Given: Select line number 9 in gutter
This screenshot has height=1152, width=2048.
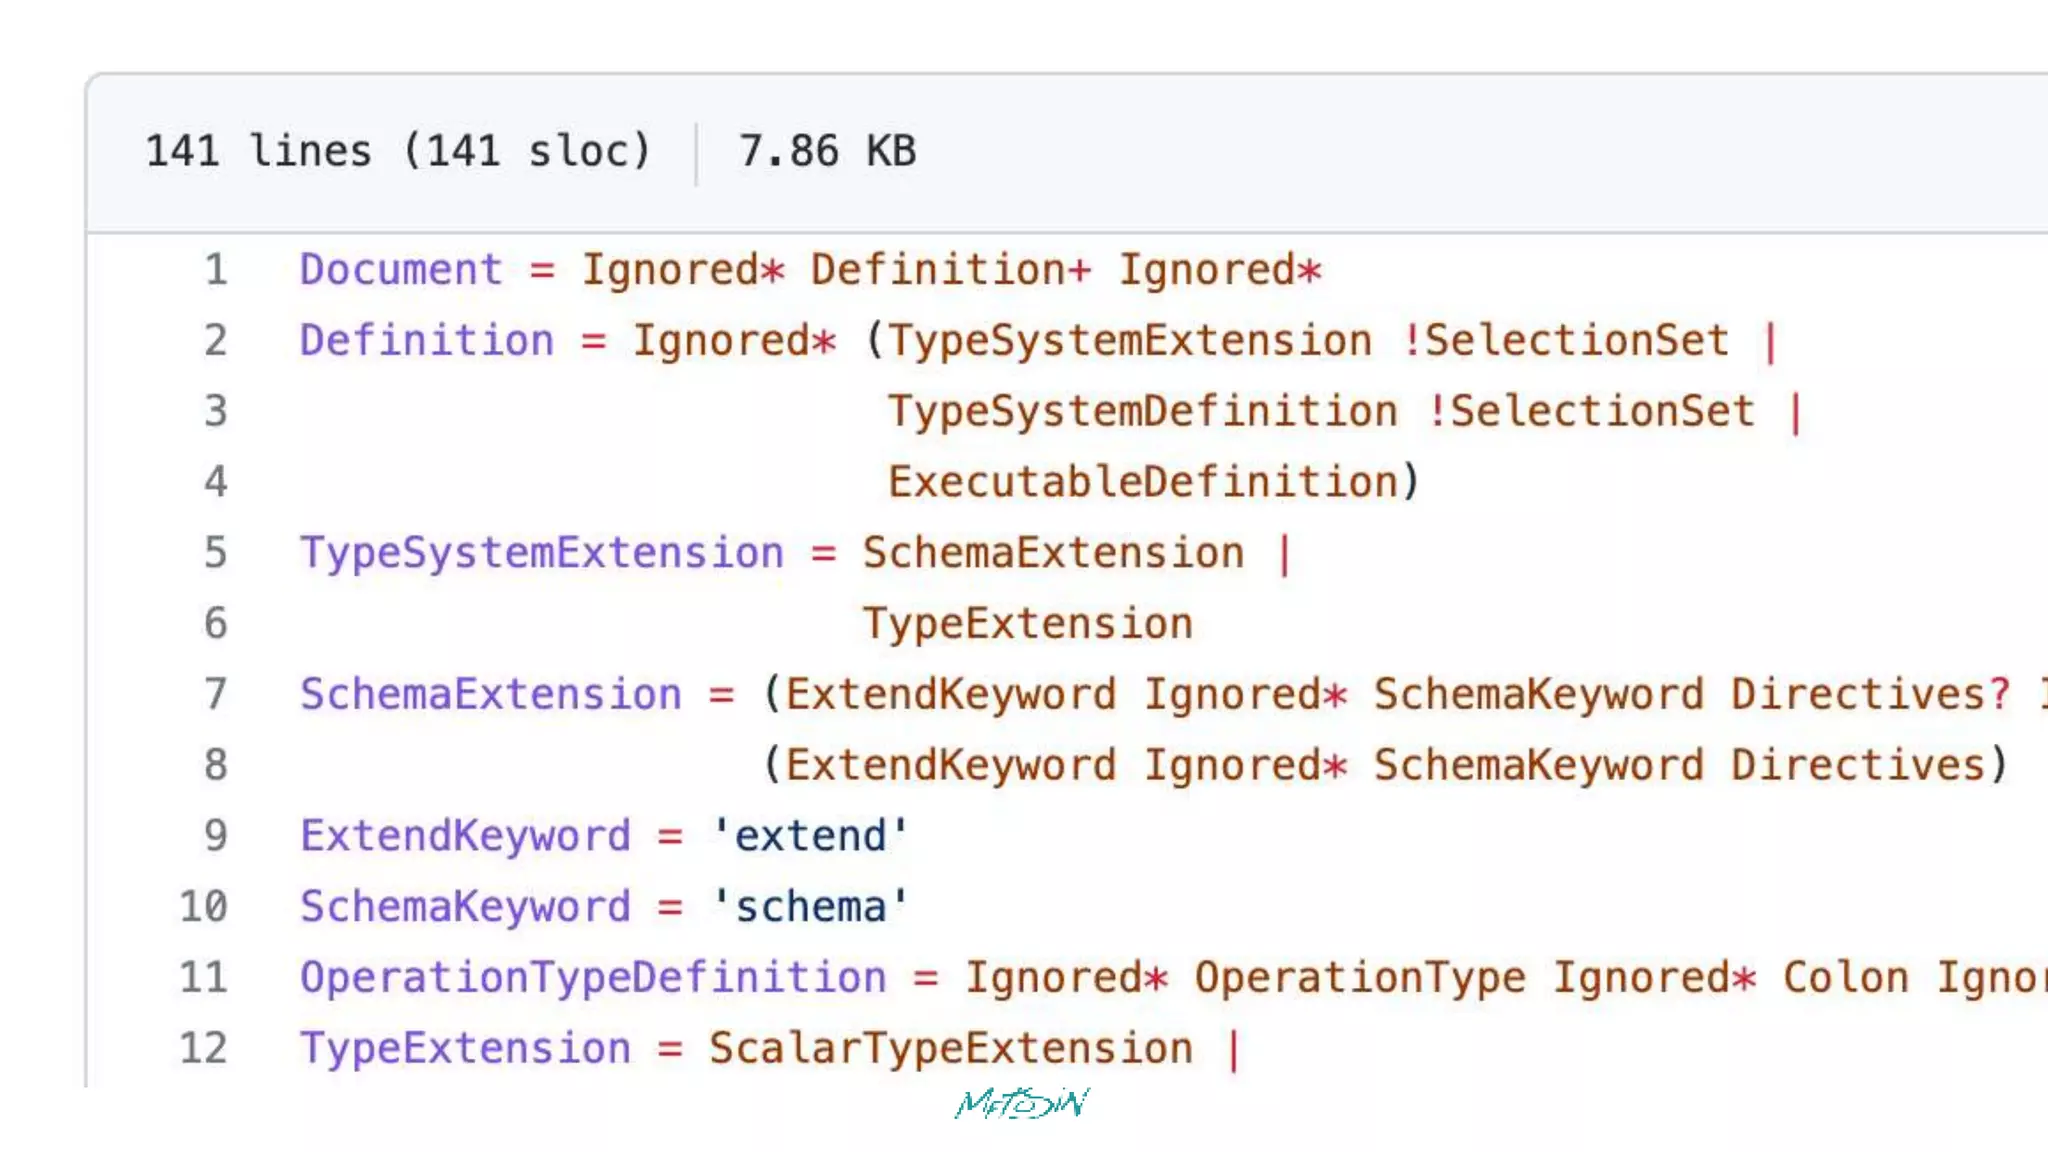Looking at the screenshot, I should click(x=216, y=836).
